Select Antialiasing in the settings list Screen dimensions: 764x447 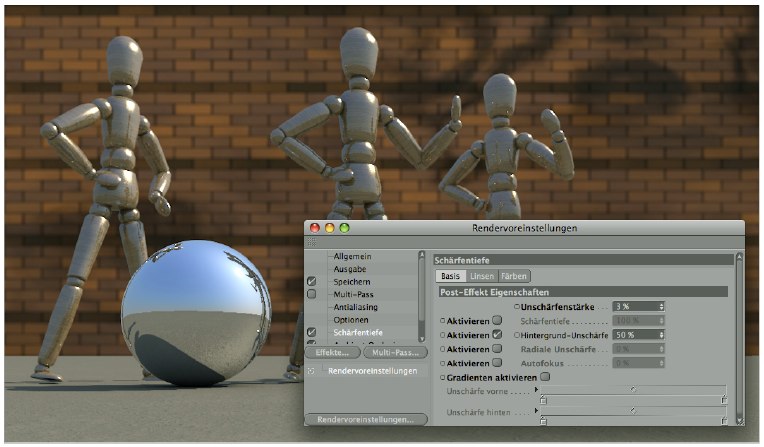click(356, 307)
